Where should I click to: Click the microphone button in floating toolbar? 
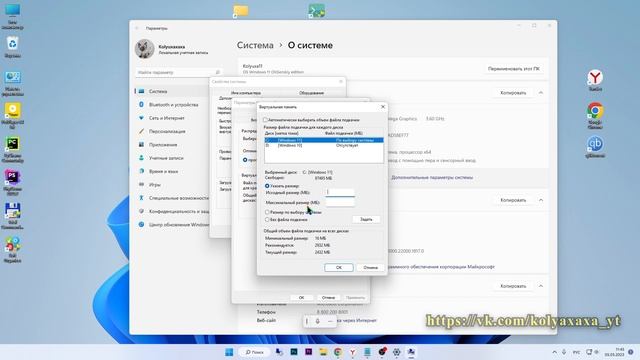(318, 321)
